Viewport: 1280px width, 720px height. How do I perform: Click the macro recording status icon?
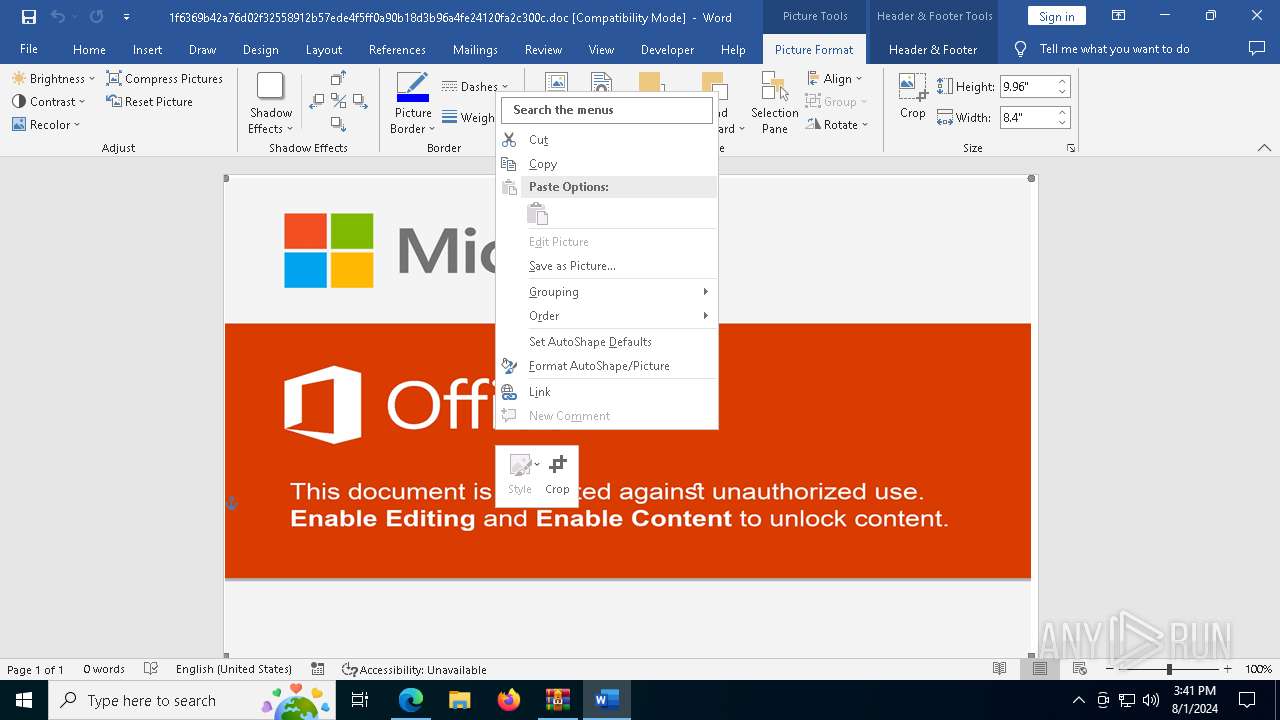coord(318,669)
